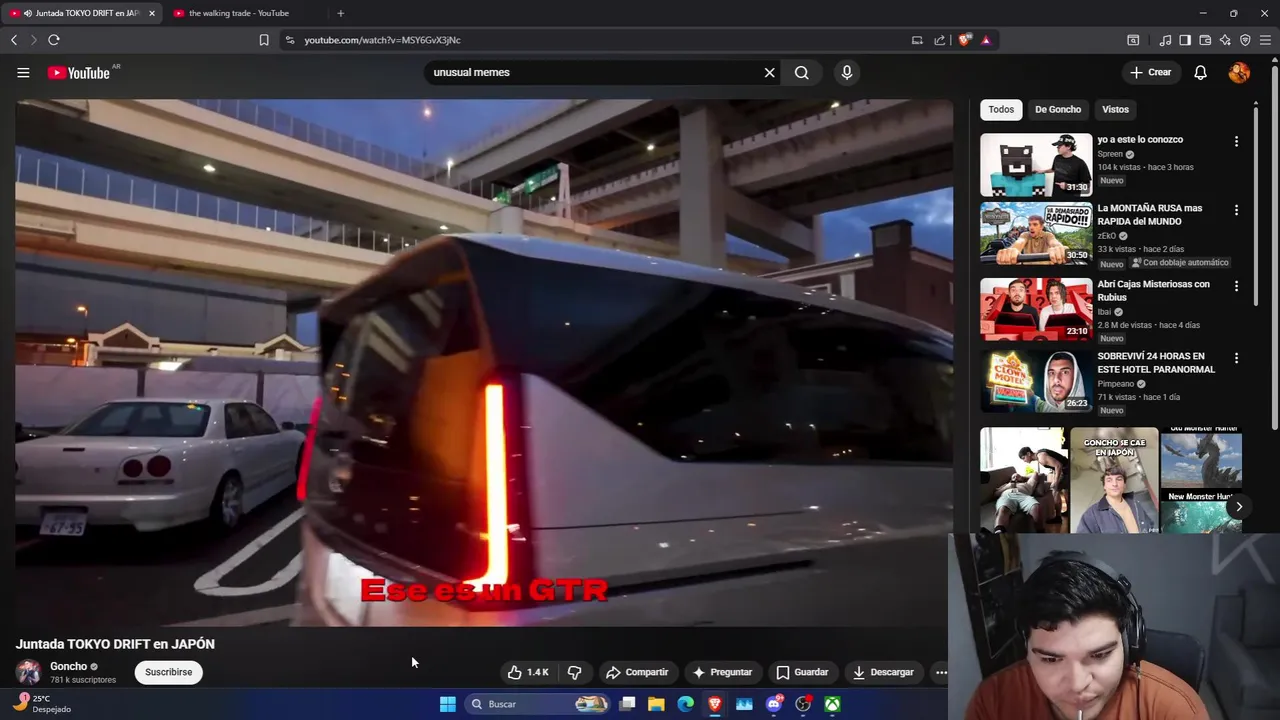The height and width of the screenshot is (720, 1280).
Task: Click the address bar URL
Action: pos(382,40)
